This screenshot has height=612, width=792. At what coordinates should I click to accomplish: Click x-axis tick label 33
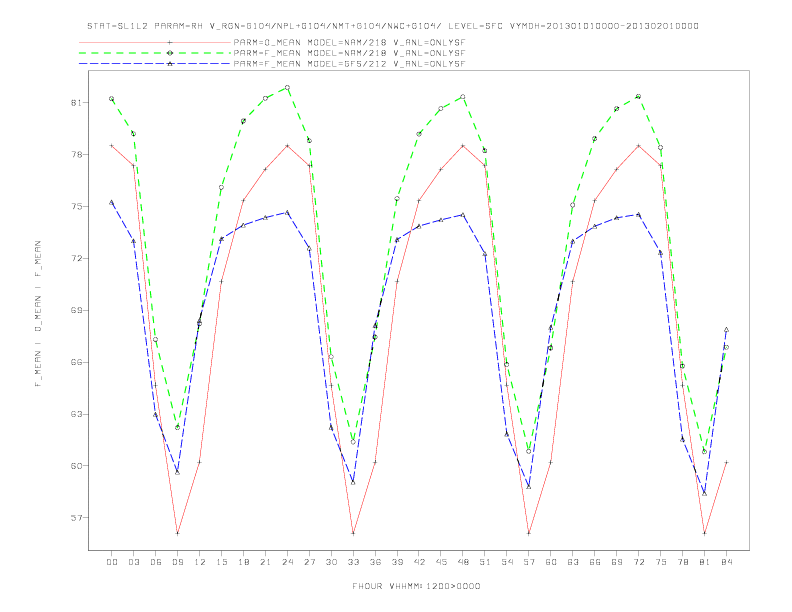click(353, 562)
